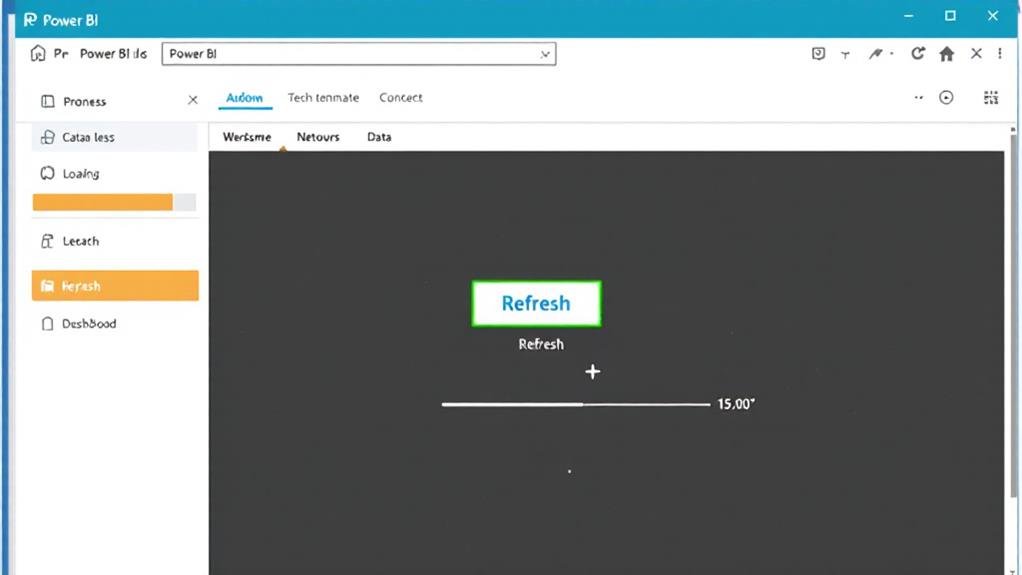Click the home icon beside the address field
Screen dimensions: 1022x575
[x=38, y=53]
